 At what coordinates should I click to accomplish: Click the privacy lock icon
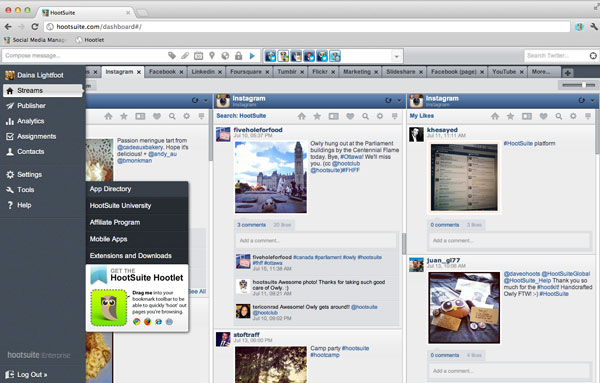pos(238,56)
